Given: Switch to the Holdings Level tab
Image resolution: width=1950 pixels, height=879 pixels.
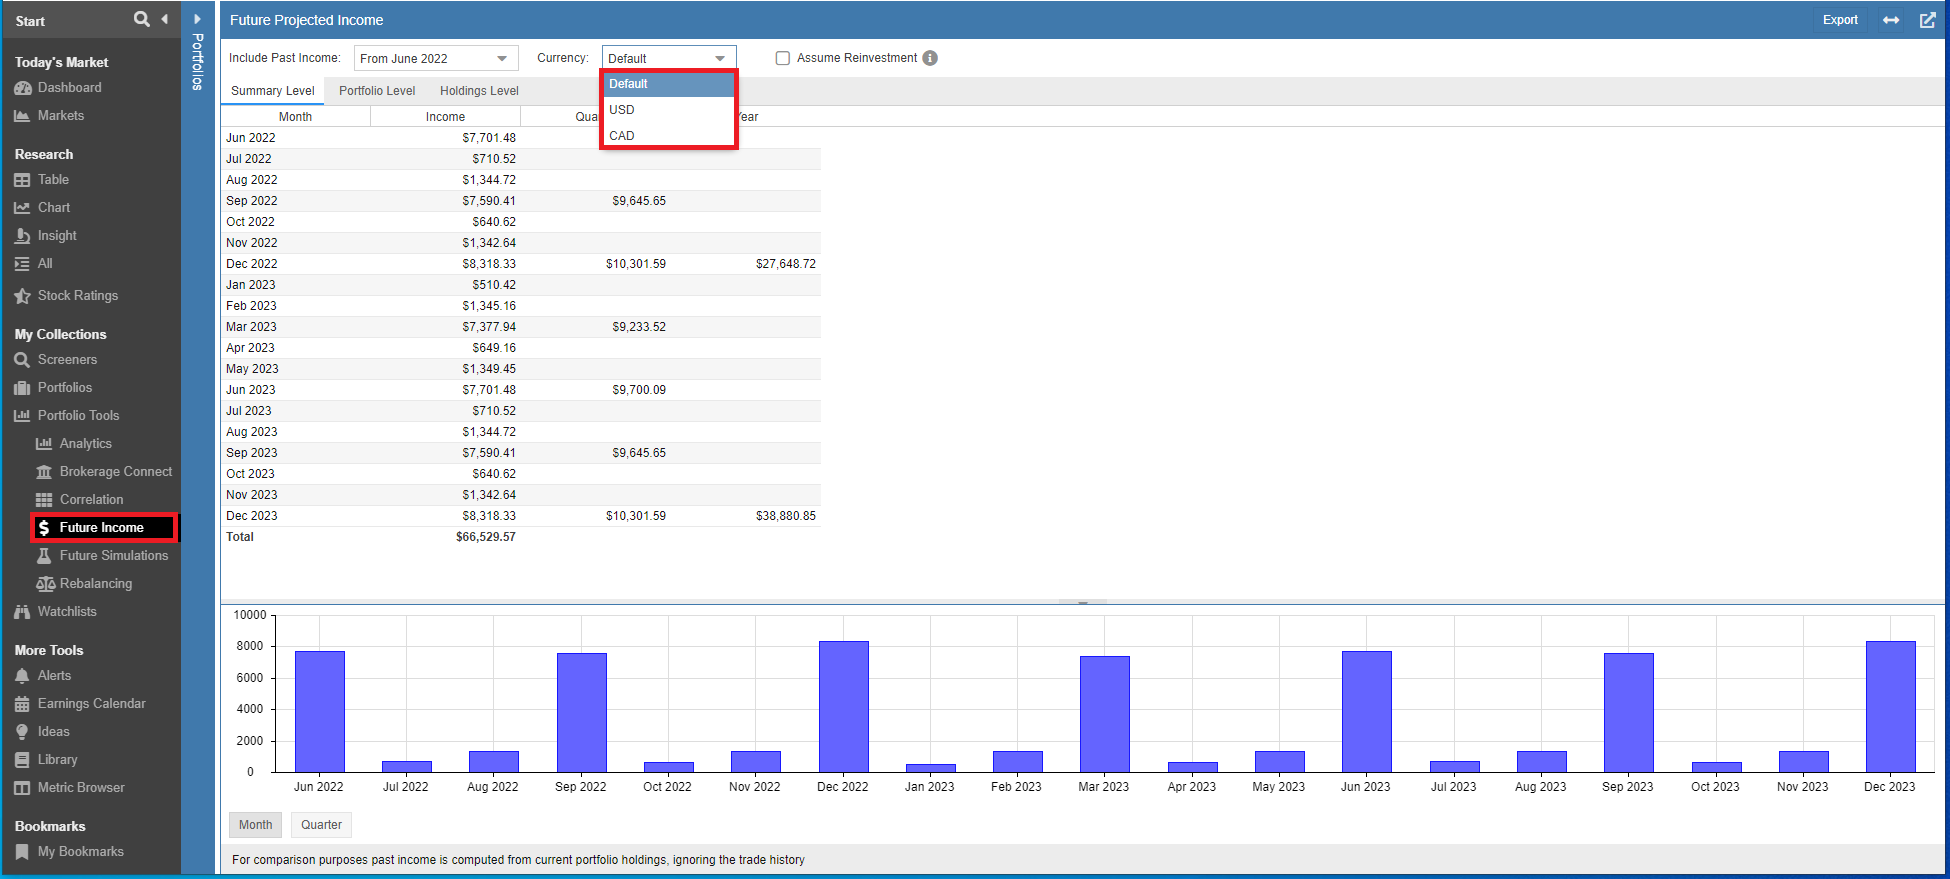Looking at the screenshot, I should pos(479,91).
